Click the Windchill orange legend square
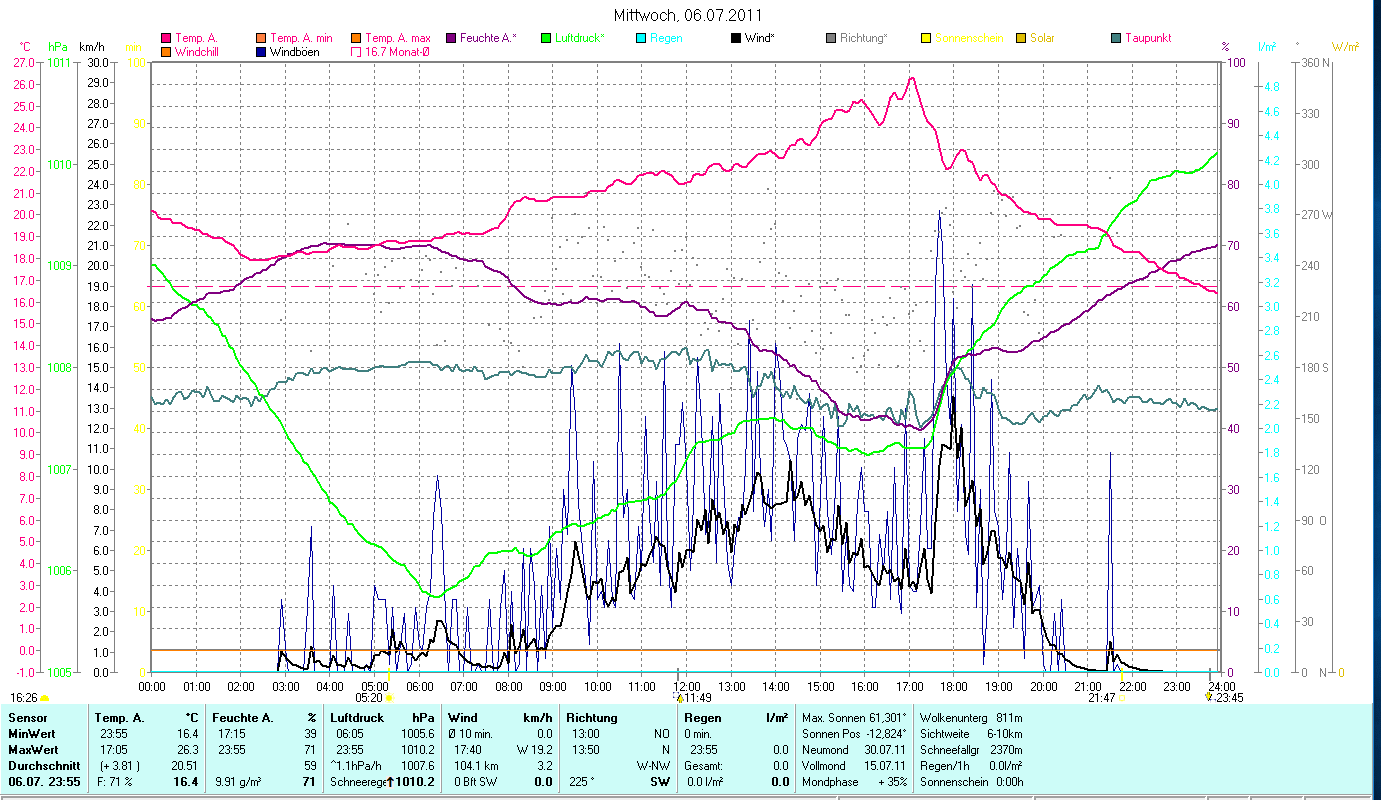Image resolution: width=1381 pixels, height=800 pixels. 165,51
